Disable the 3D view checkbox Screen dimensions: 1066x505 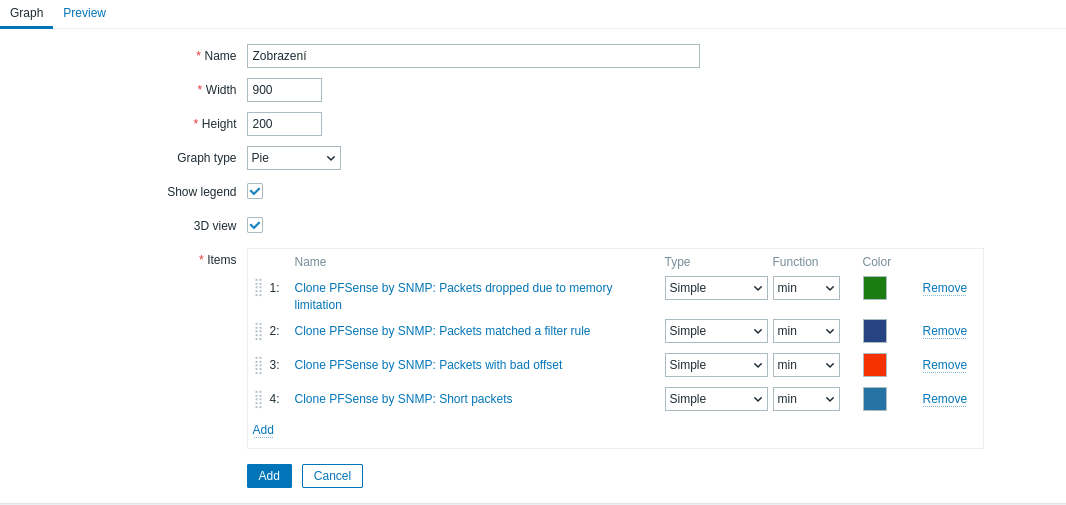click(x=255, y=225)
